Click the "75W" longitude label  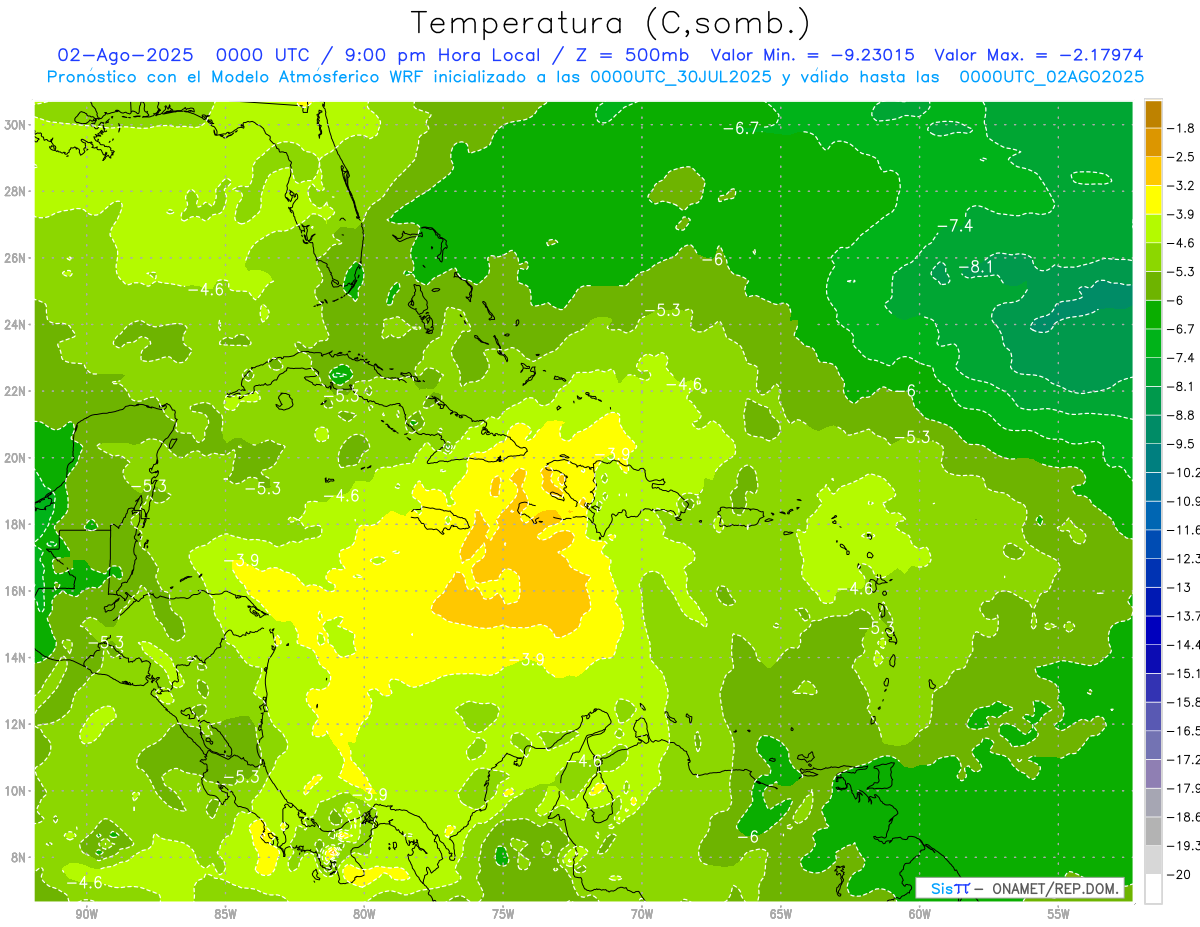(x=503, y=914)
